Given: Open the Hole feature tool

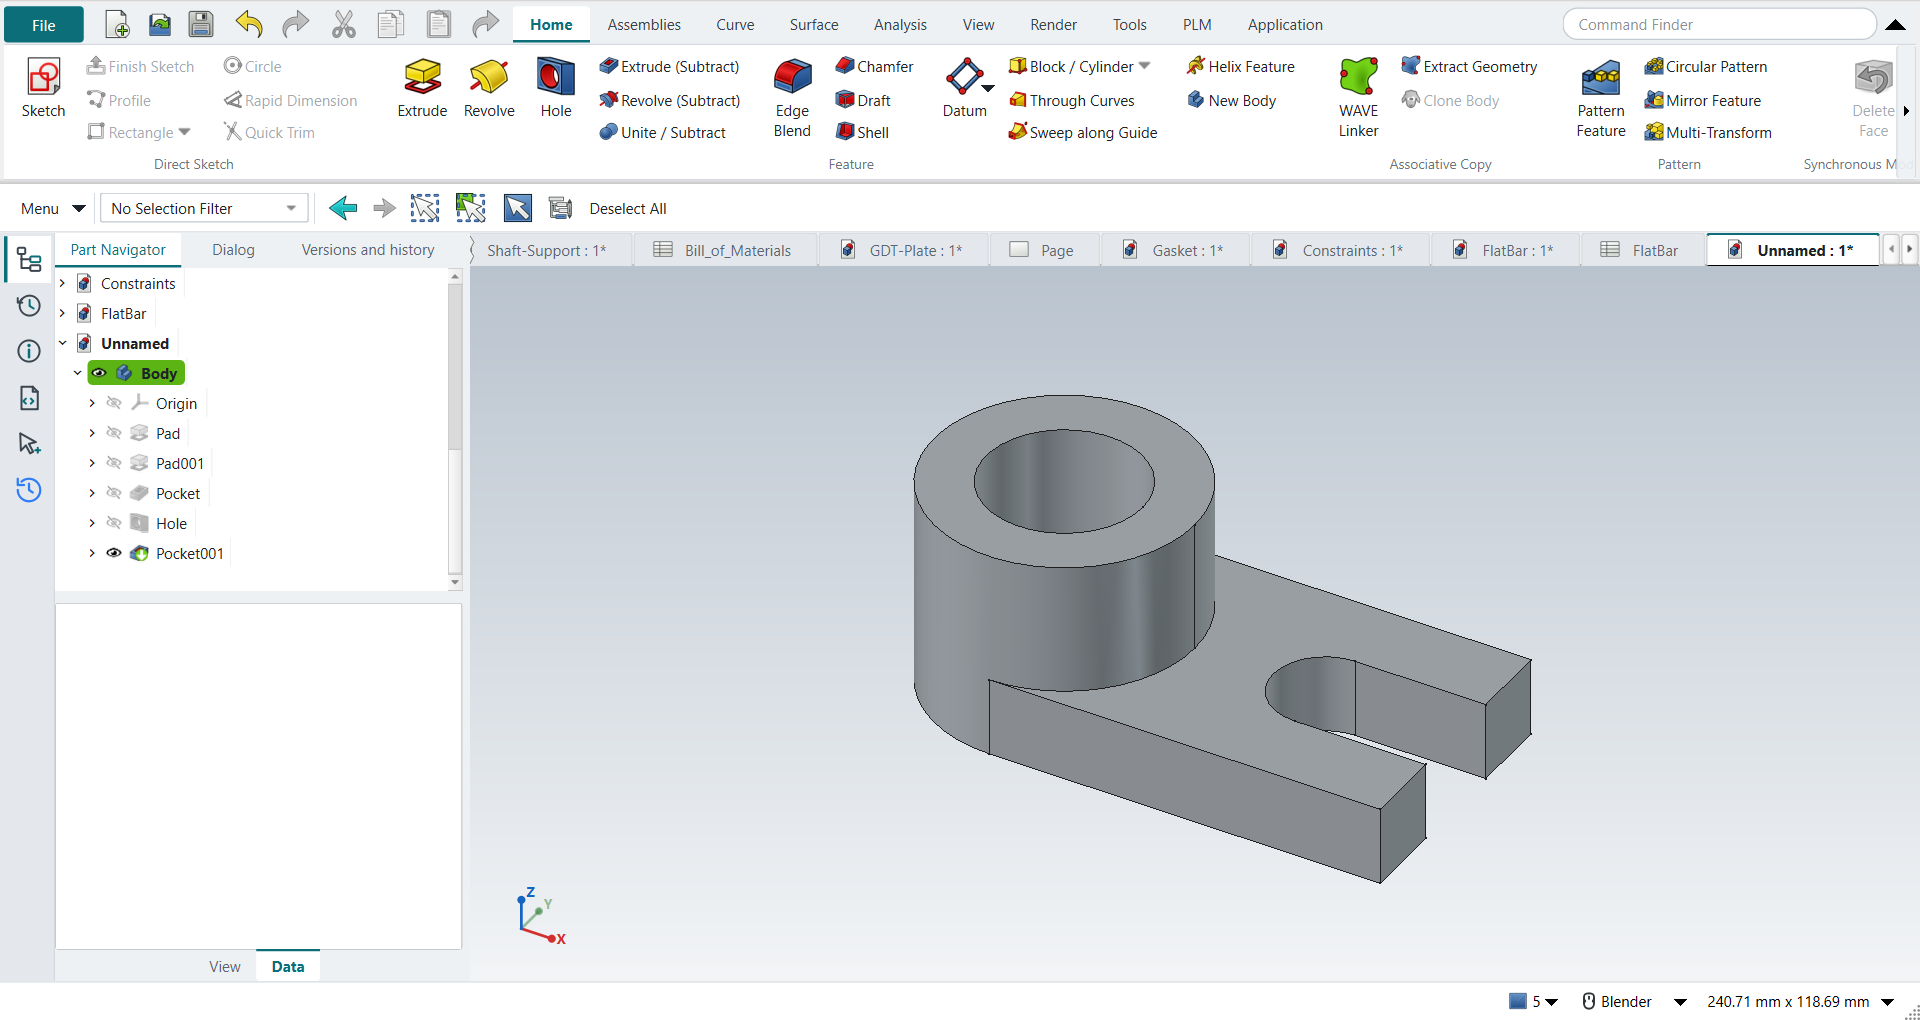Looking at the screenshot, I should 556,88.
